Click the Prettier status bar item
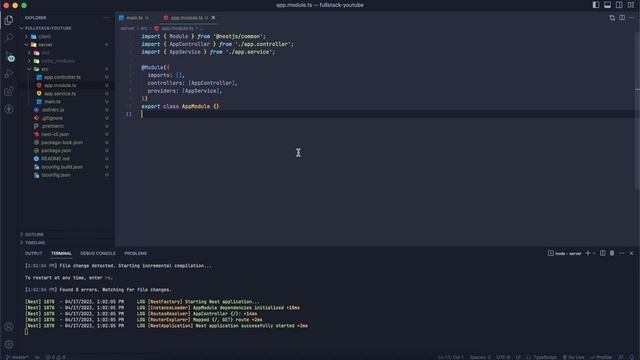640x360 pixels. (602, 357)
